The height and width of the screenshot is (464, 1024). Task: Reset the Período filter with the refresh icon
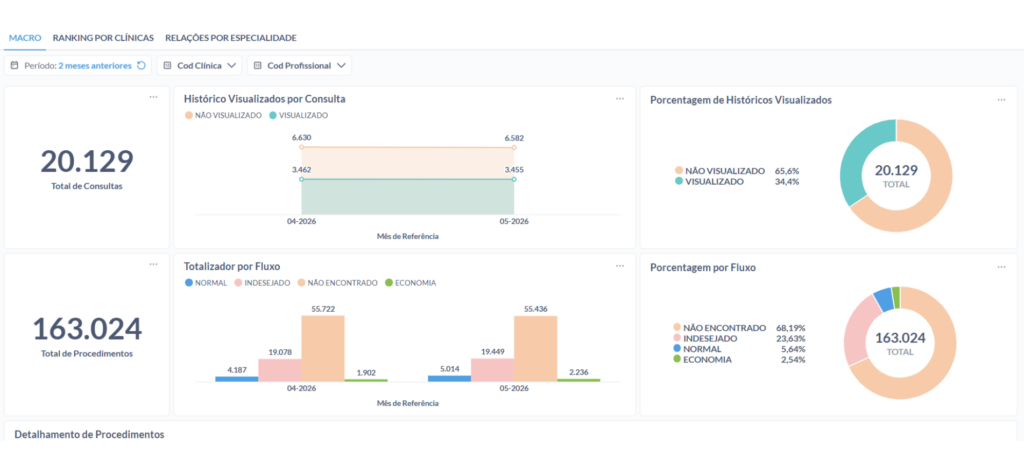(141, 66)
